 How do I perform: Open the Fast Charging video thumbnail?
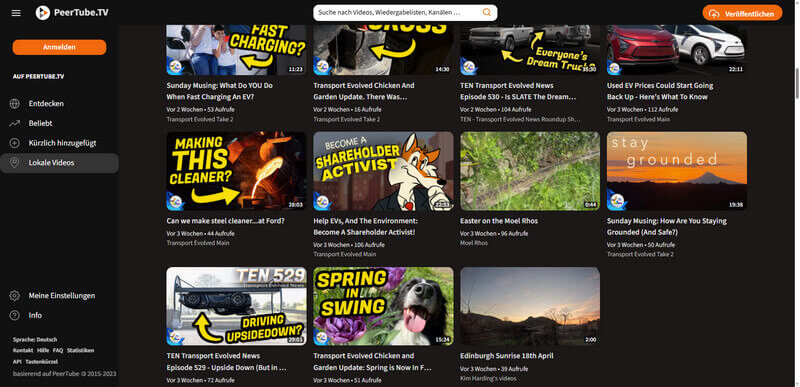coord(236,50)
